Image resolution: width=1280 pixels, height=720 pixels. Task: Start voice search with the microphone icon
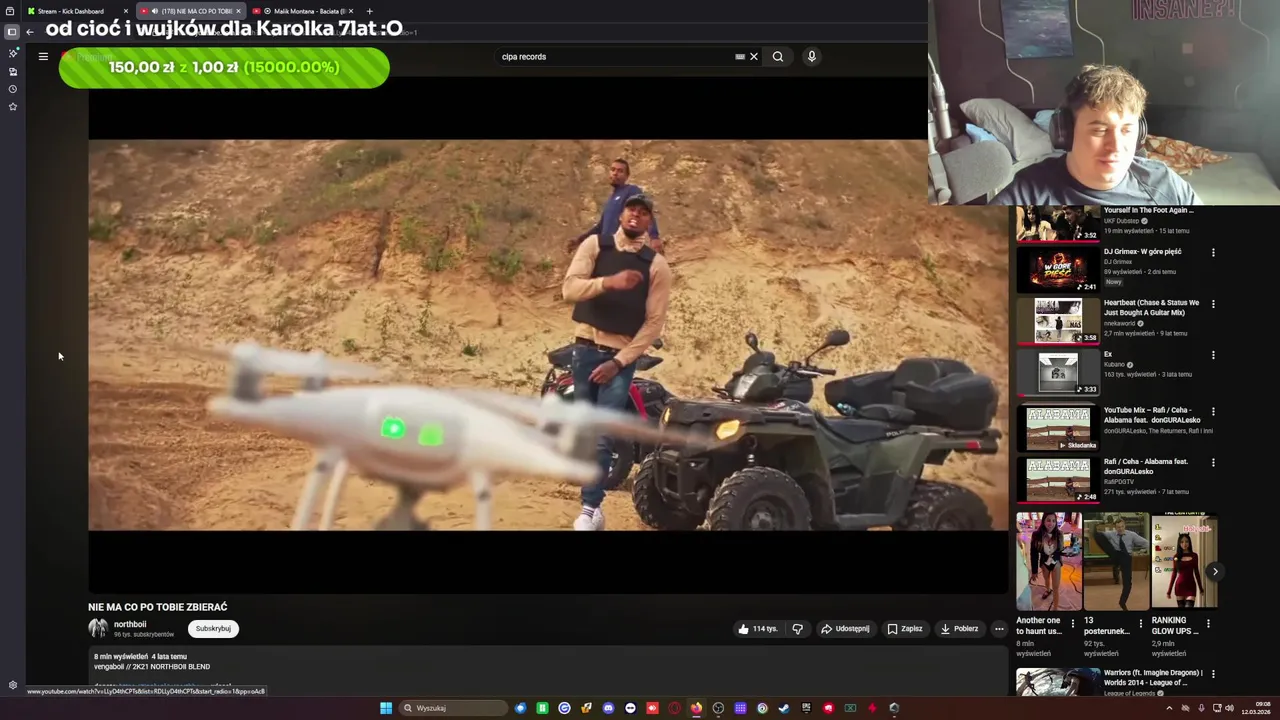[812, 57]
